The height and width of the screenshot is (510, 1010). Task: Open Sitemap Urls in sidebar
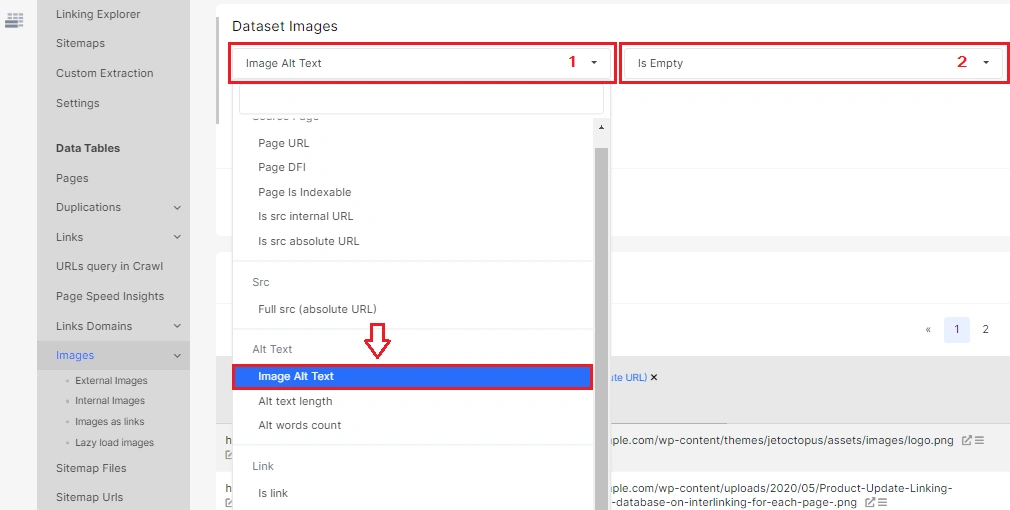point(90,497)
